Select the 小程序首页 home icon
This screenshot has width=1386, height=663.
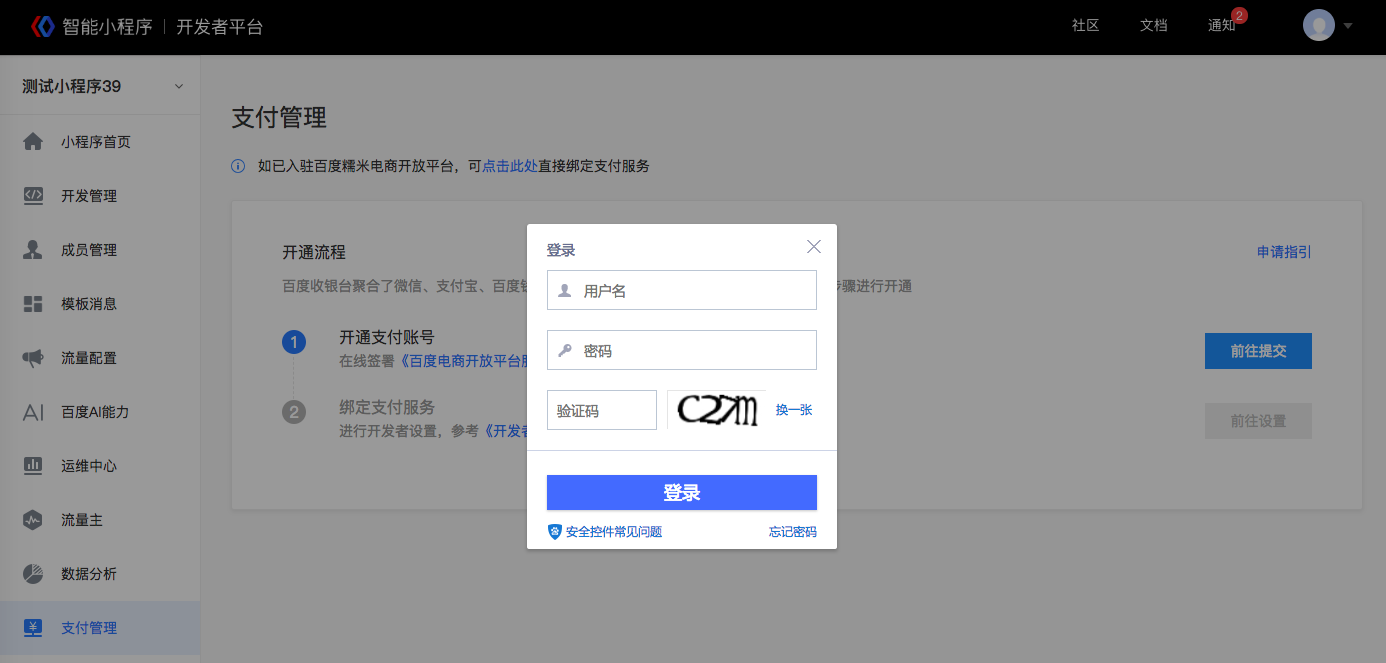(34, 141)
